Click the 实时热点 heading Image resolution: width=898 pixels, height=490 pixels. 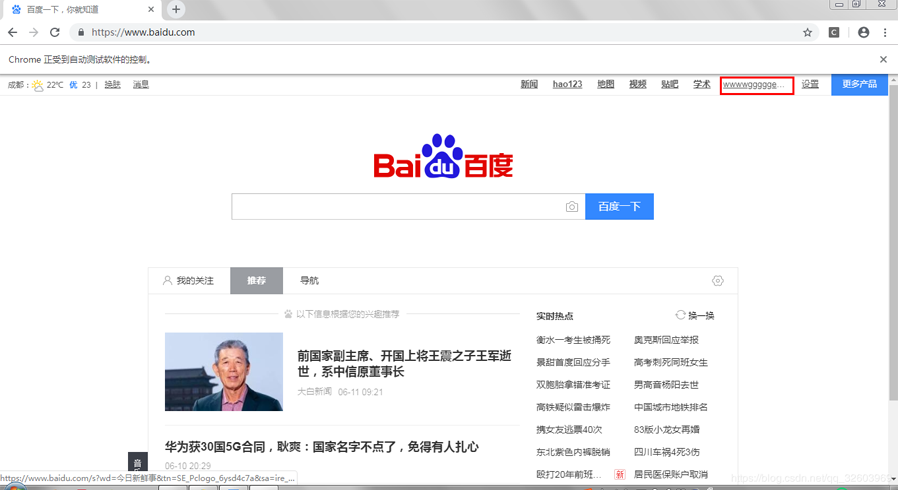point(554,316)
